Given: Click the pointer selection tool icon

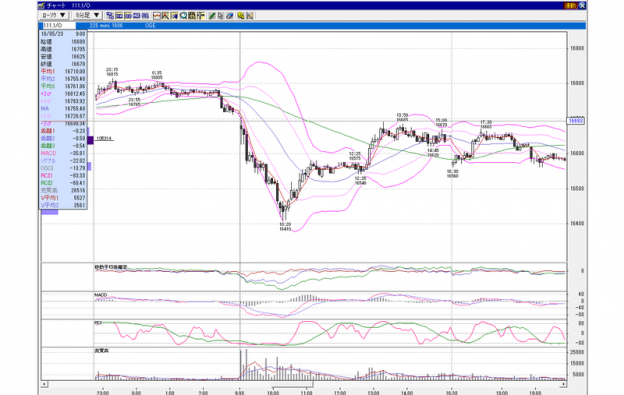Looking at the screenshot, I should click(x=220, y=16).
